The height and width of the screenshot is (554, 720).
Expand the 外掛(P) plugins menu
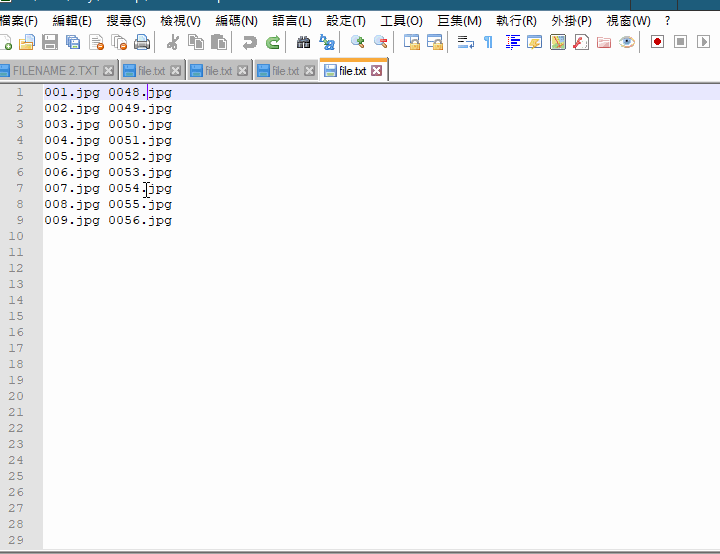click(571, 21)
